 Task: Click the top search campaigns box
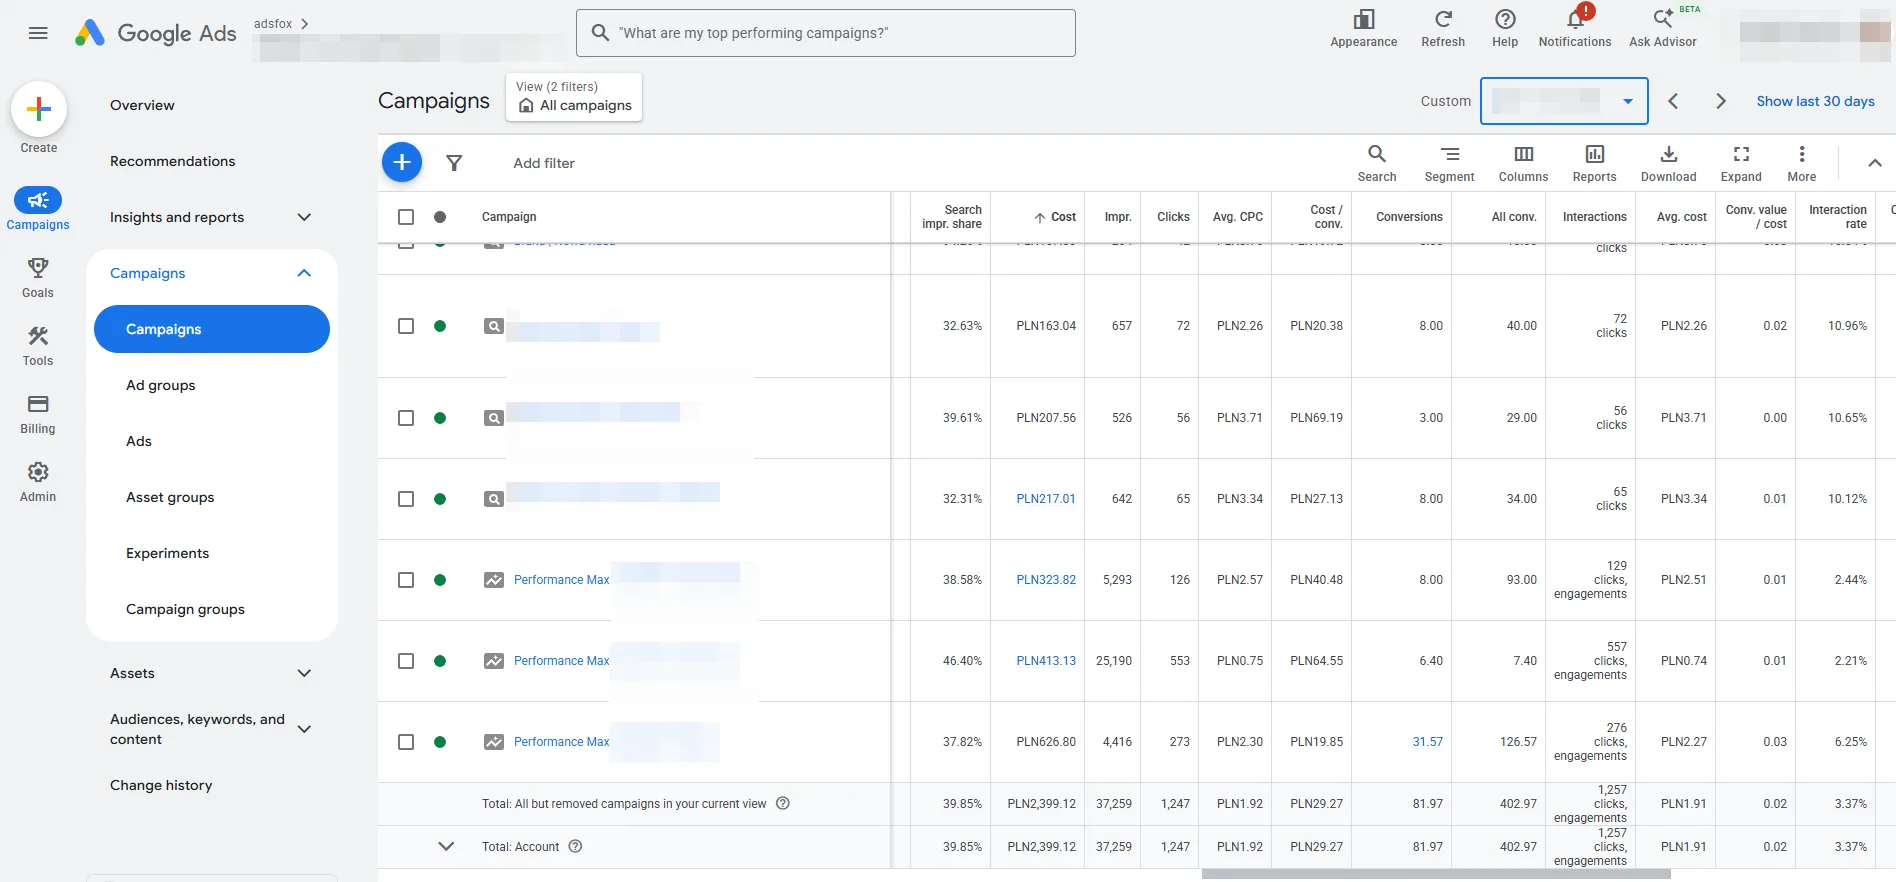click(x=826, y=33)
